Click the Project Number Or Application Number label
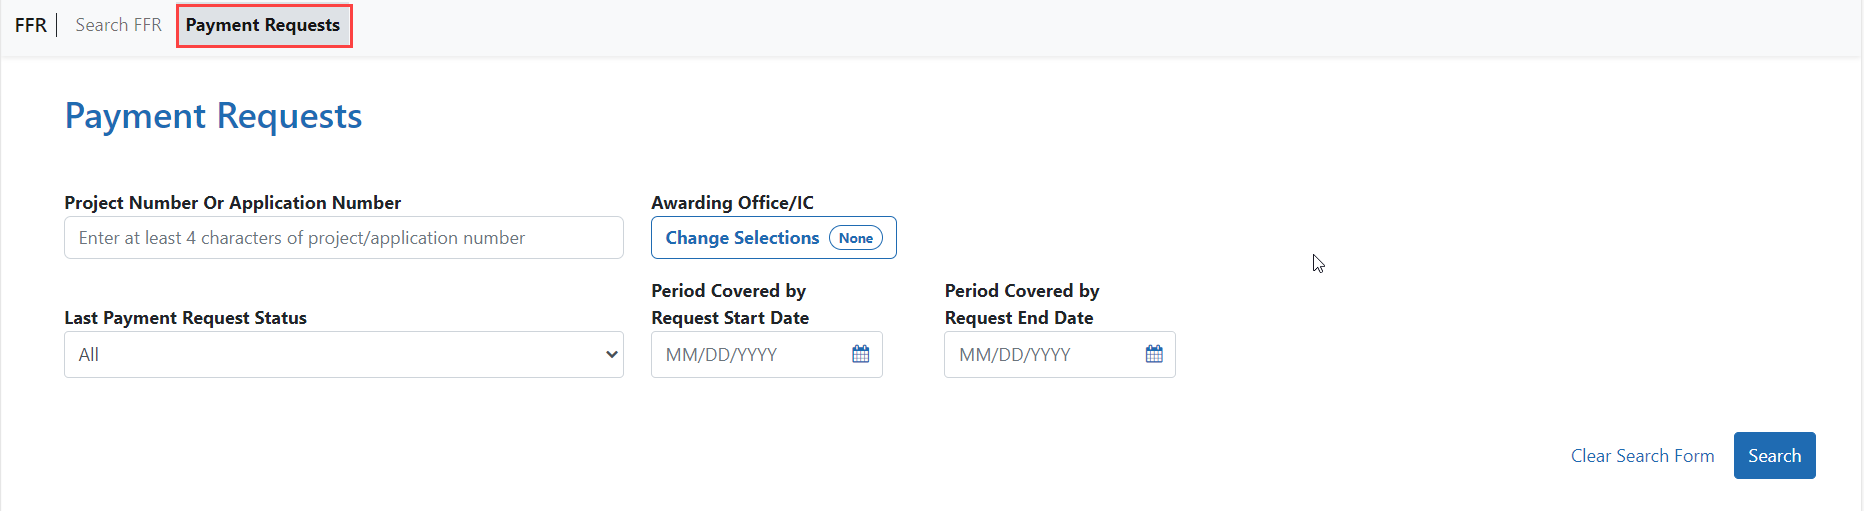1864x511 pixels. (232, 203)
